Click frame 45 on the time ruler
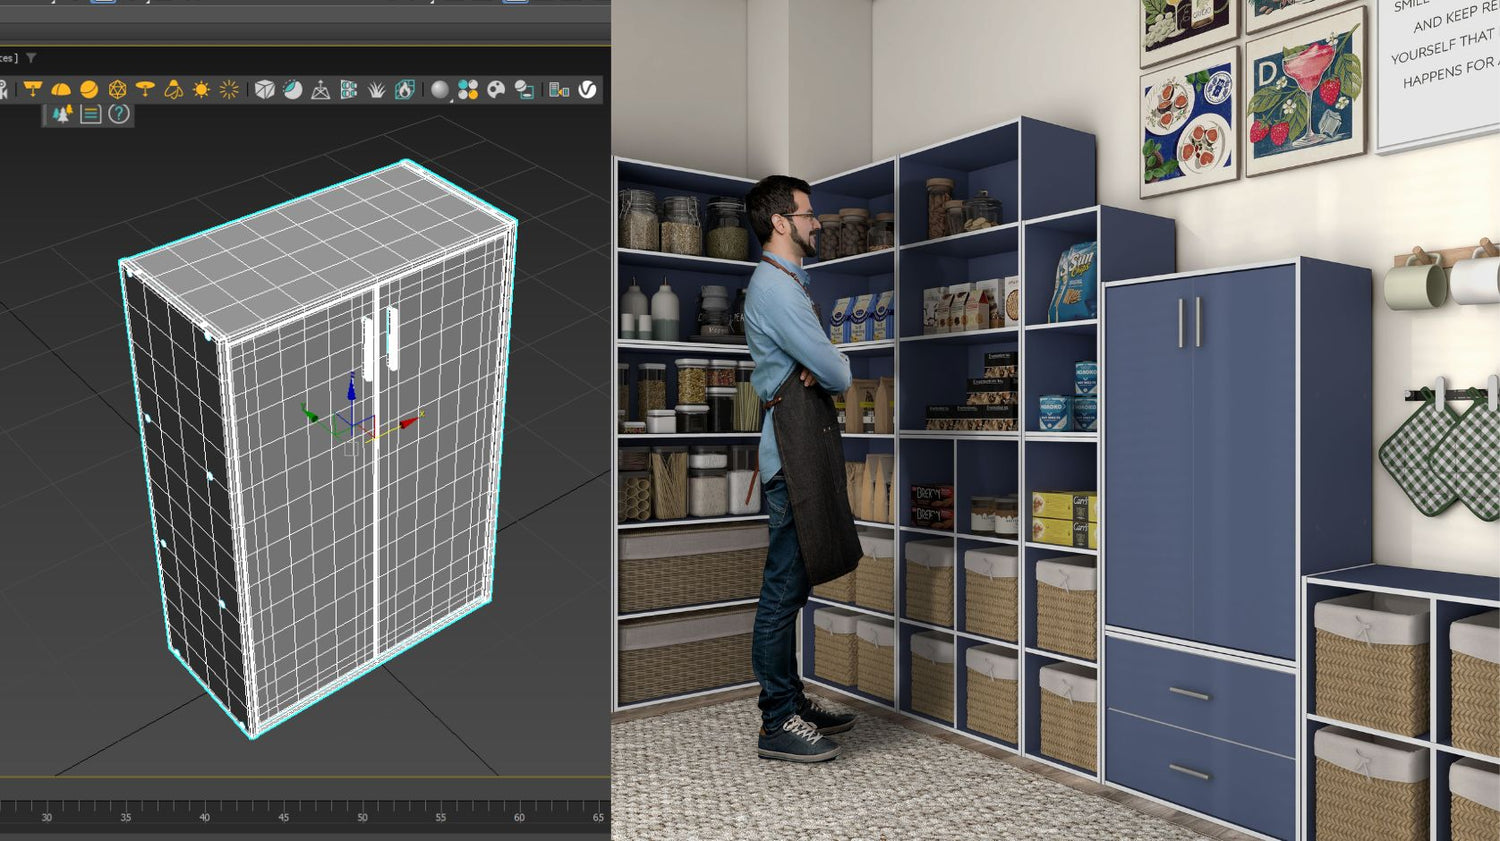The height and width of the screenshot is (841, 1500). pos(283,816)
